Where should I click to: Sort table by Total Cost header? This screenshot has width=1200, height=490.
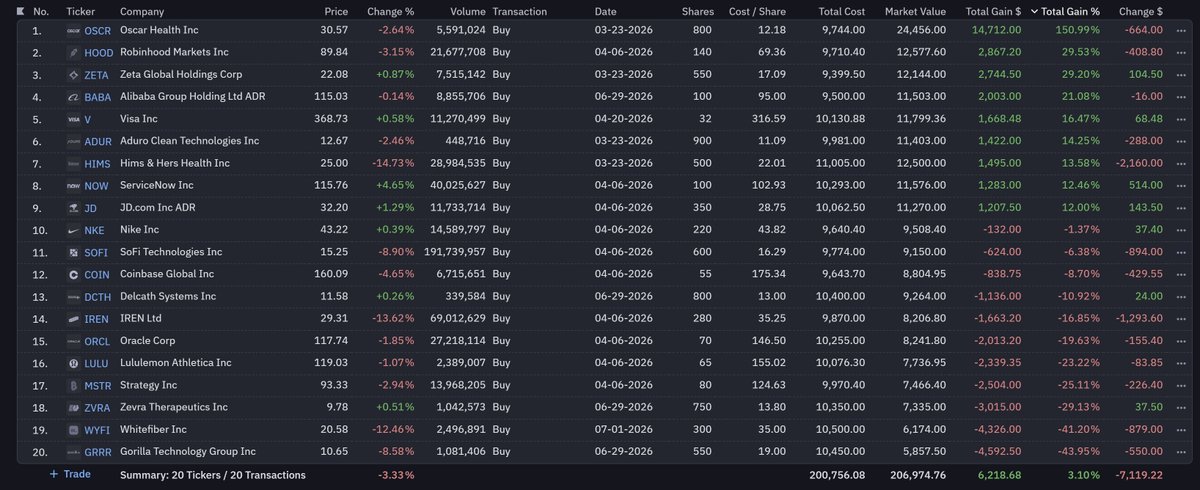coord(841,11)
